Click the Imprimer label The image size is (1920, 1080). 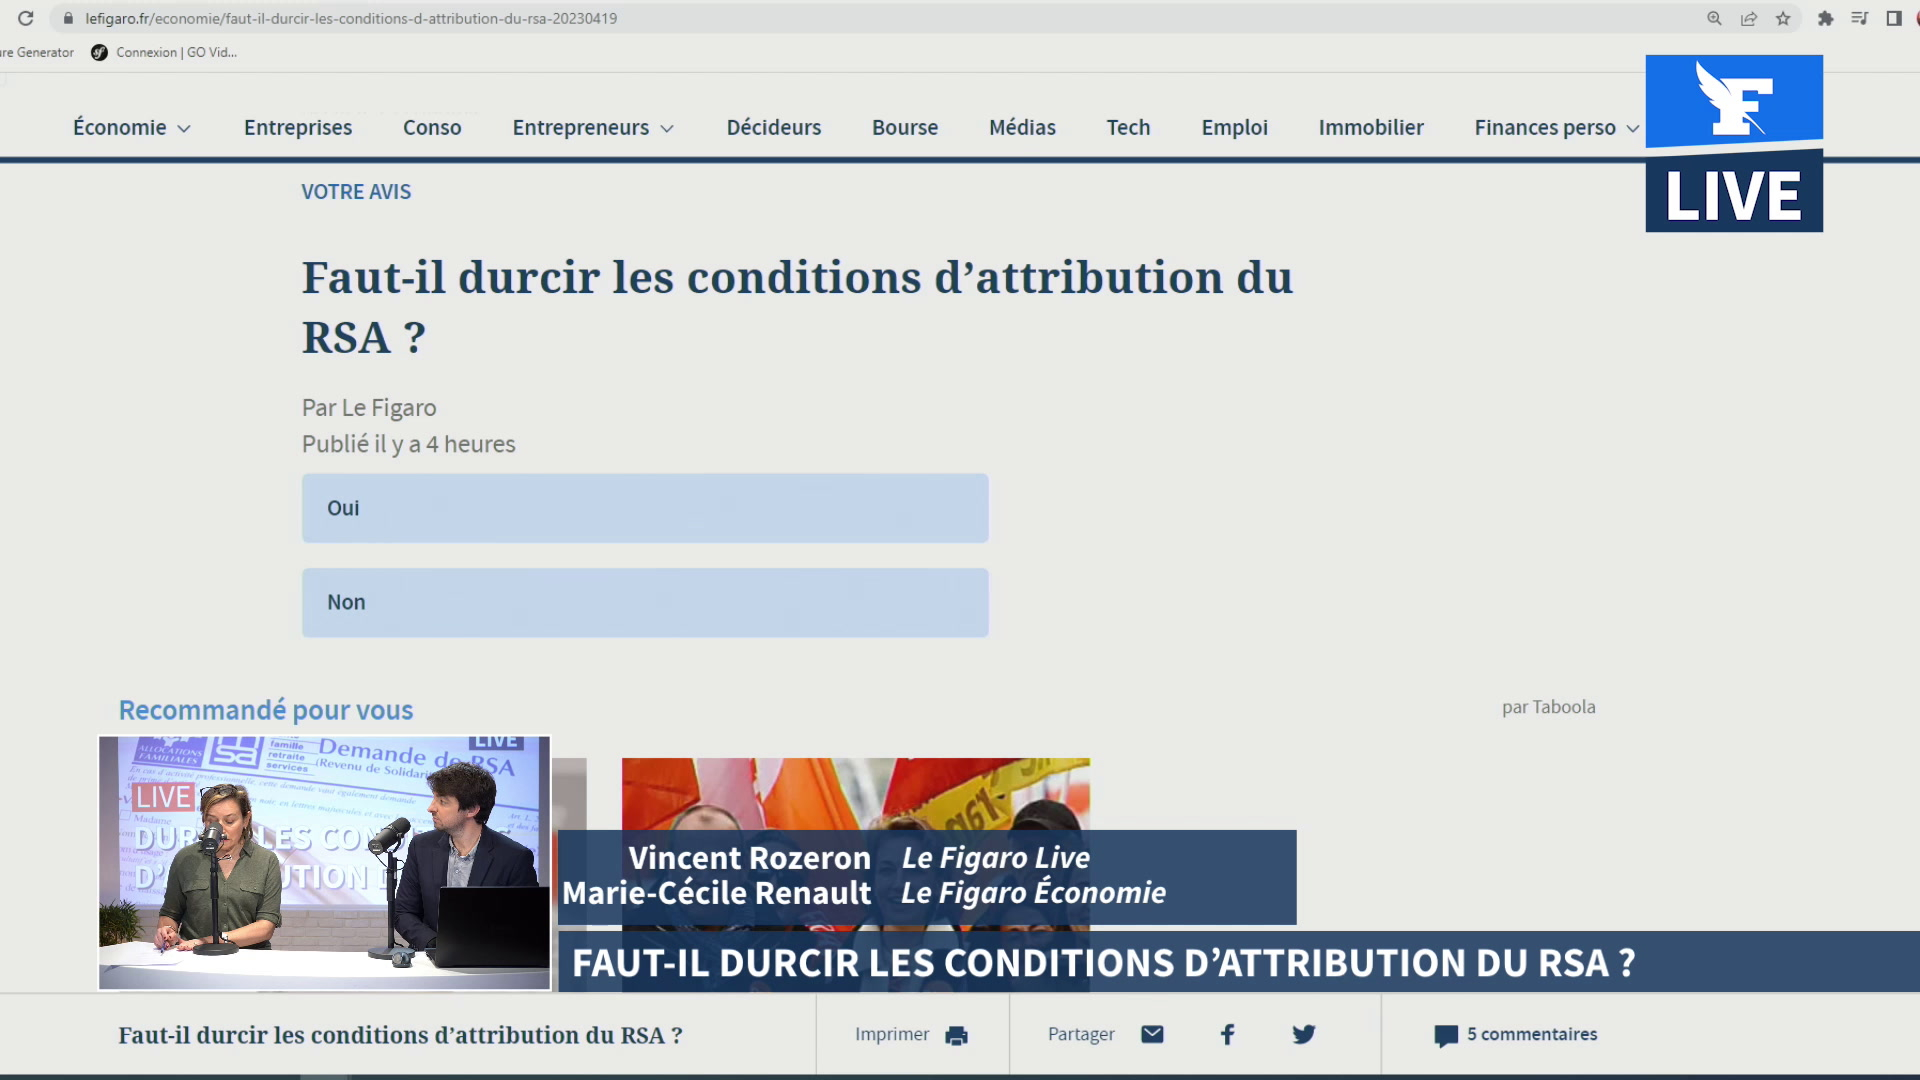tap(892, 1034)
